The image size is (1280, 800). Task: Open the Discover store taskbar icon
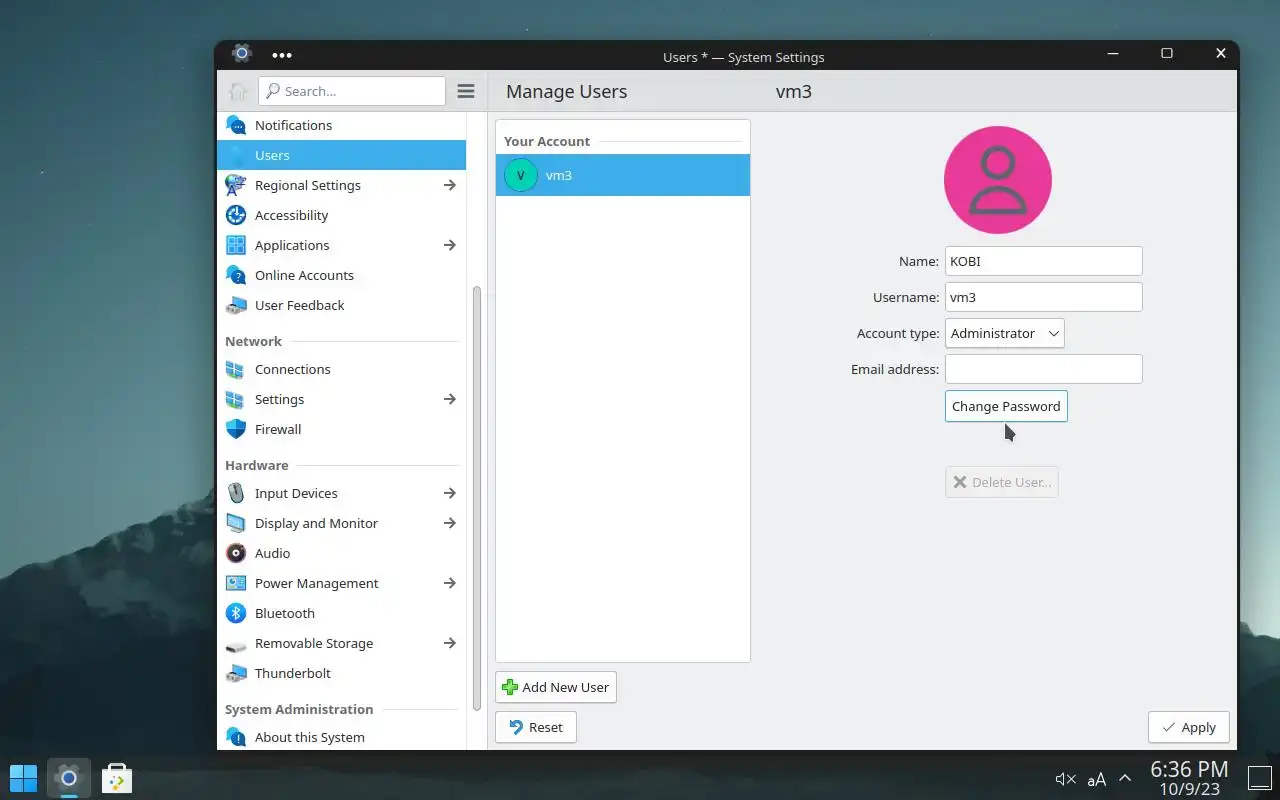[x=117, y=778]
